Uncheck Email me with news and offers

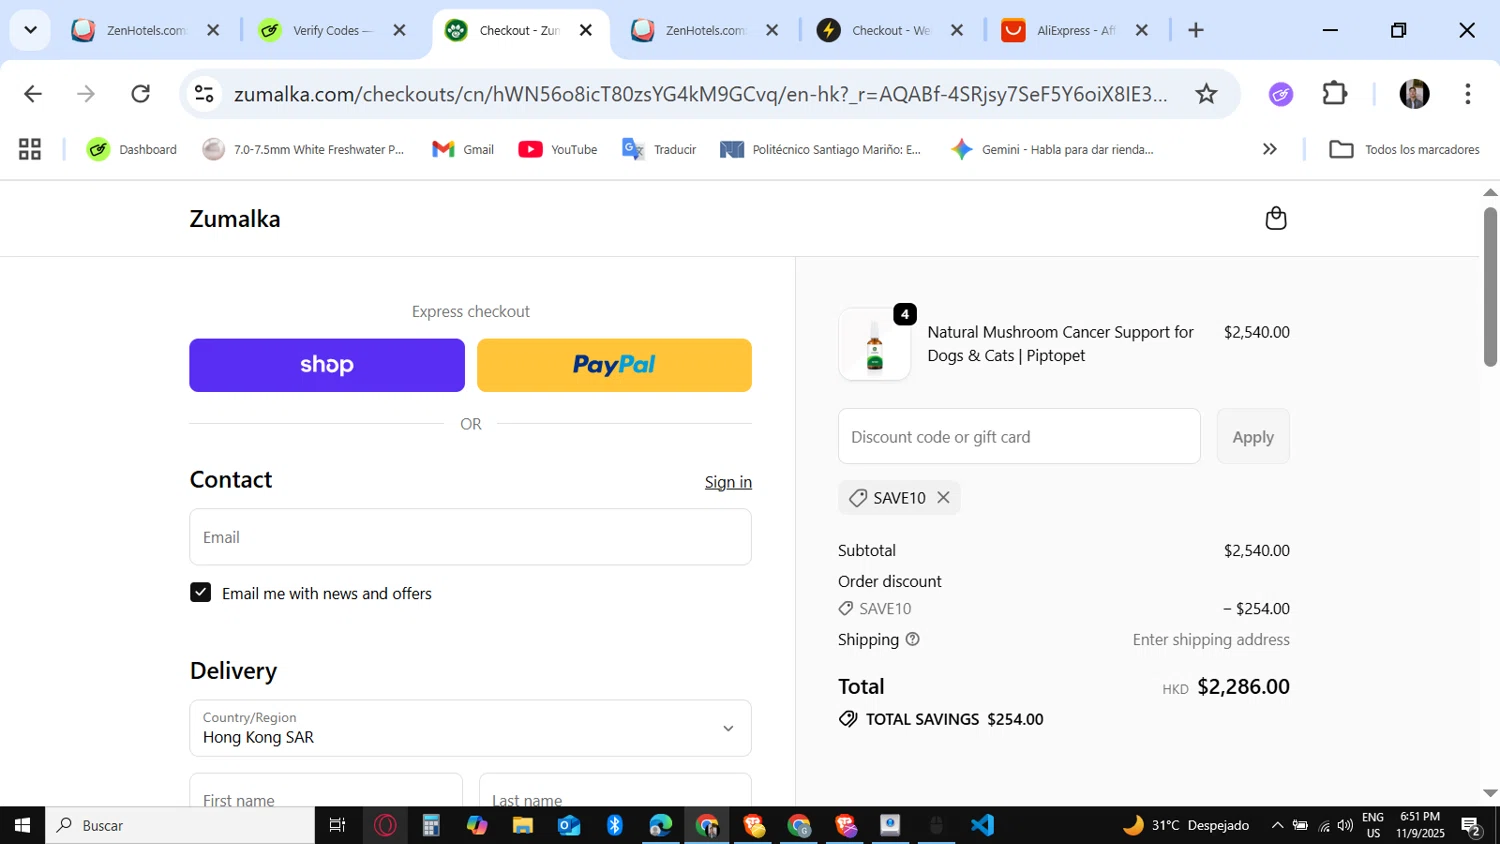pos(201,592)
